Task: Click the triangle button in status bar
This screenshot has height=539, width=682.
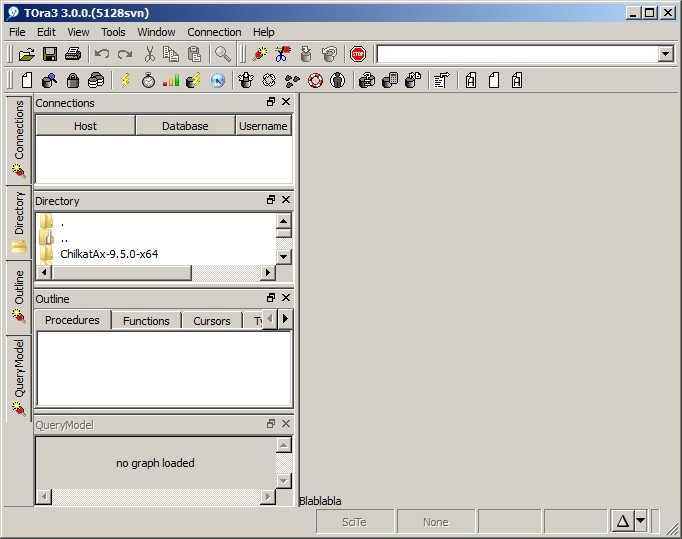Action: click(623, 520)
